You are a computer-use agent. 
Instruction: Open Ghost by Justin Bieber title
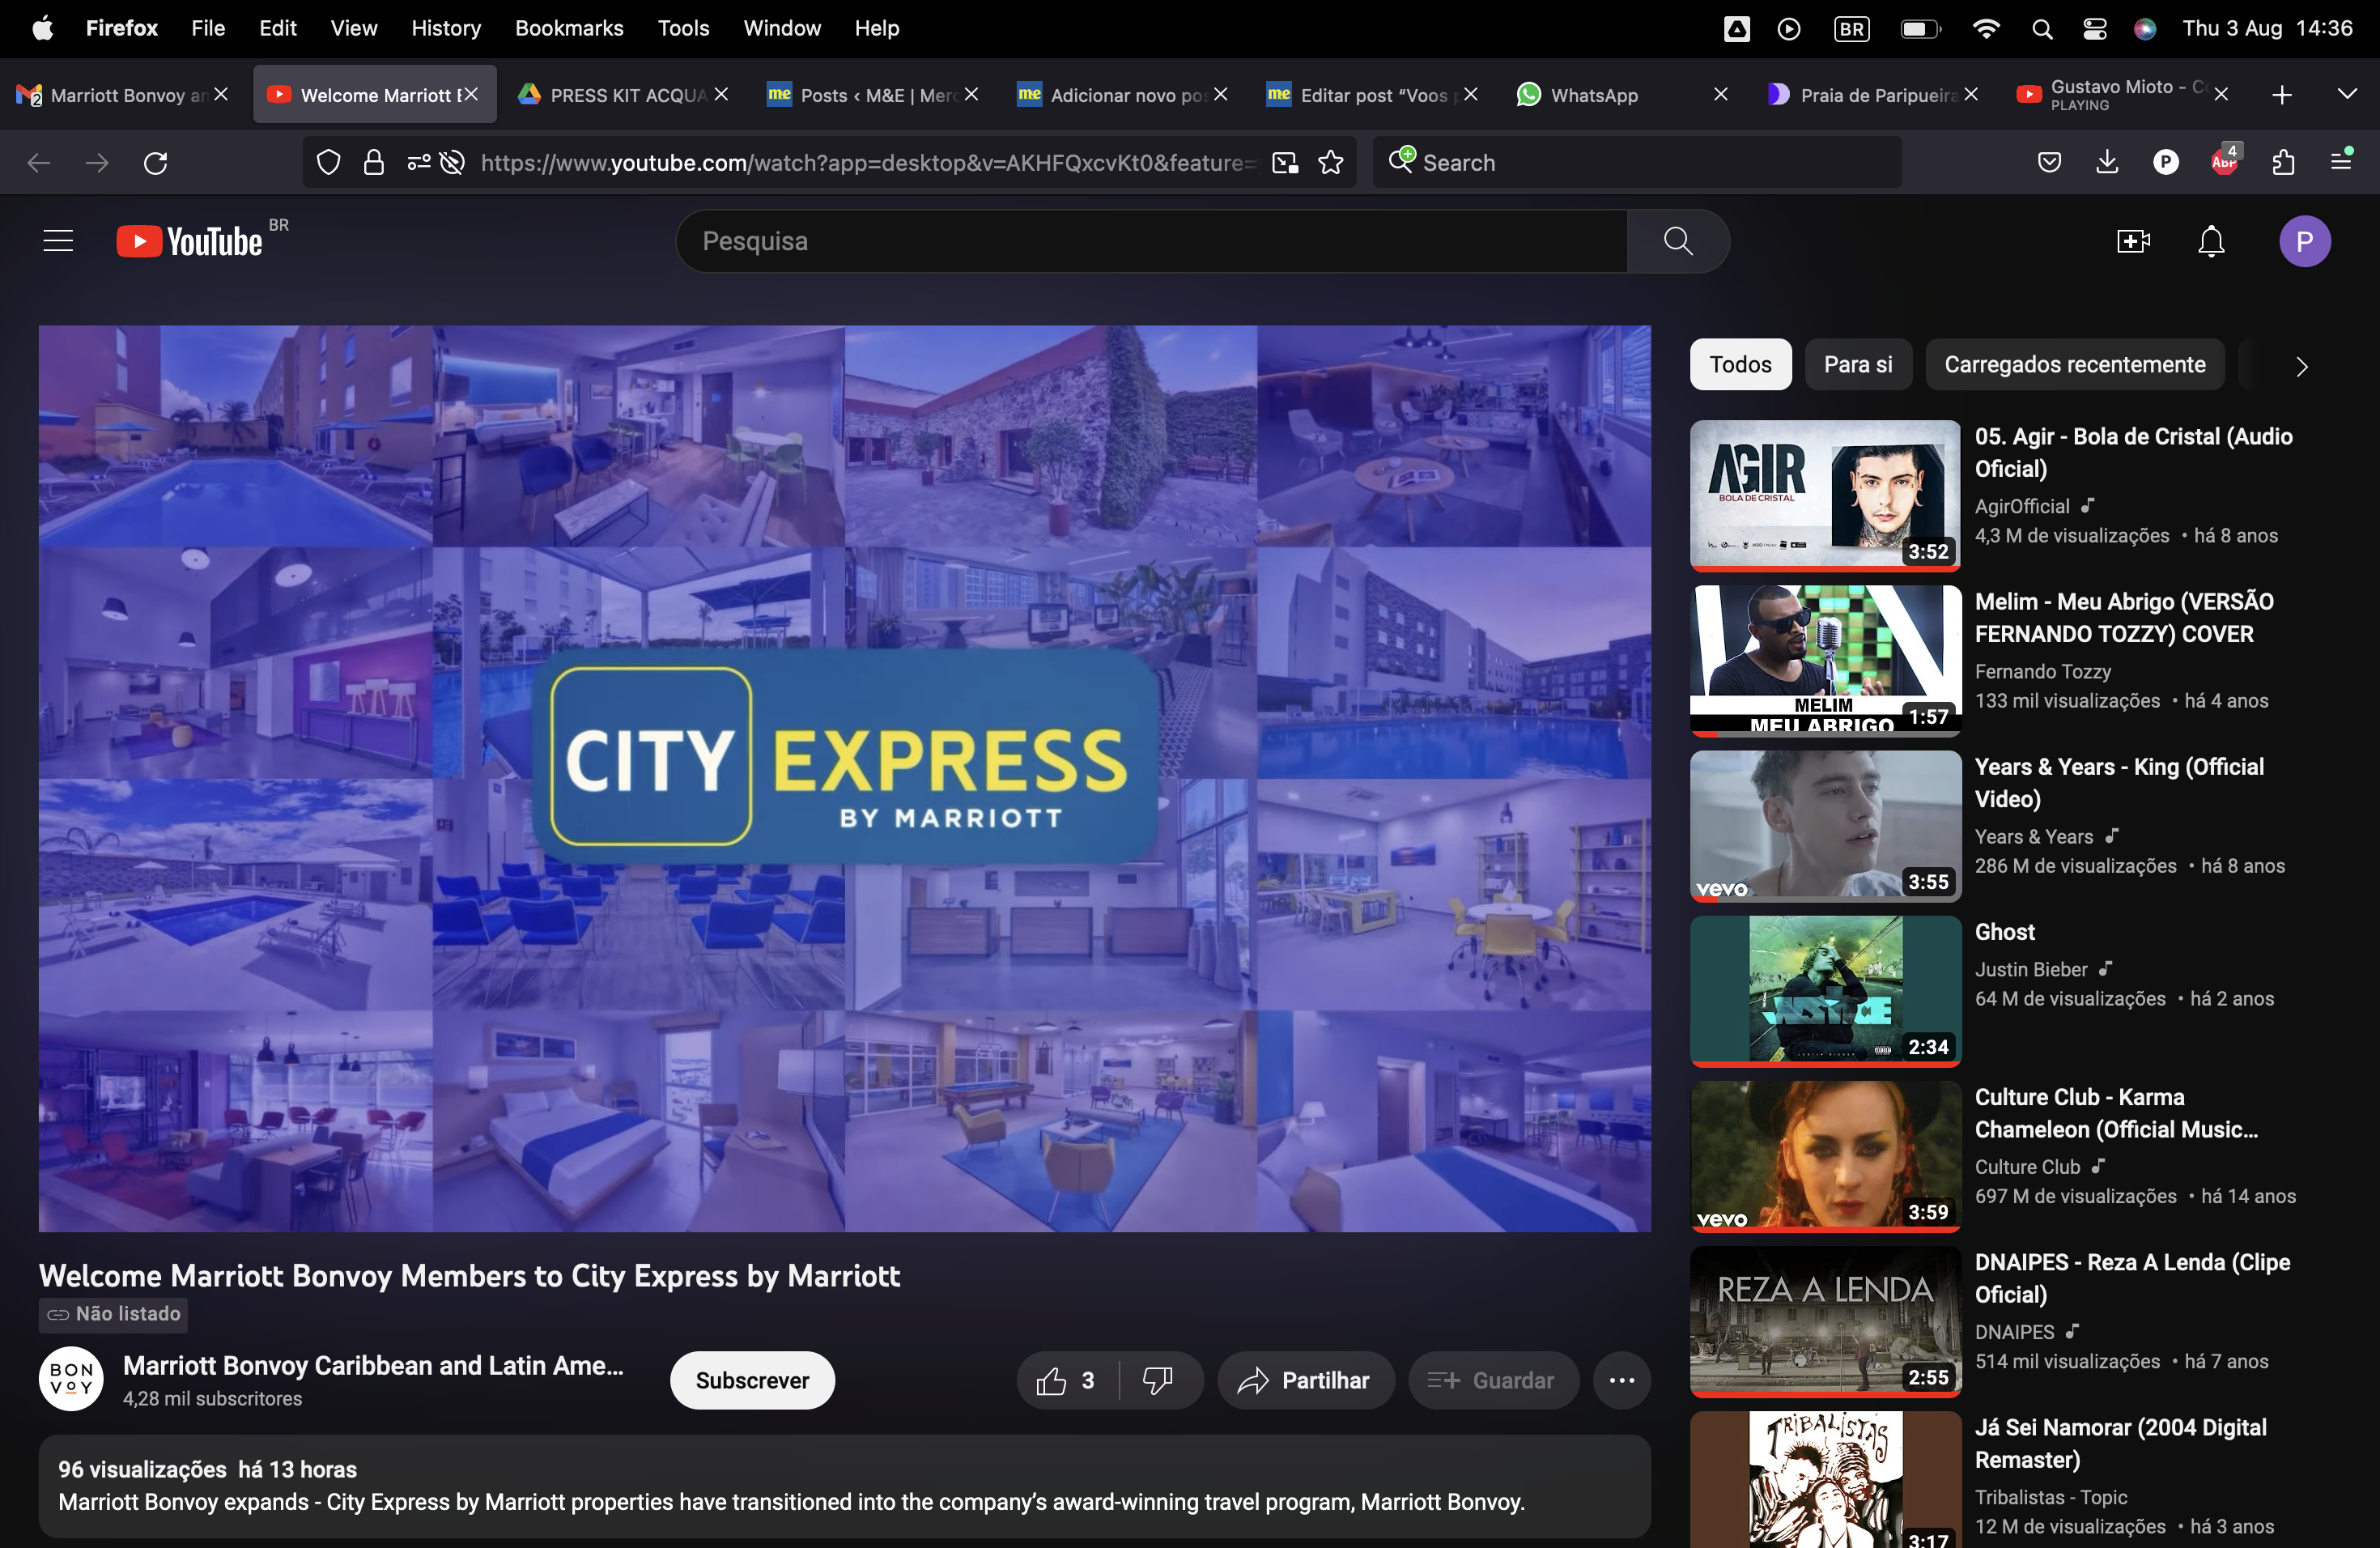[x=2004, y=932]
